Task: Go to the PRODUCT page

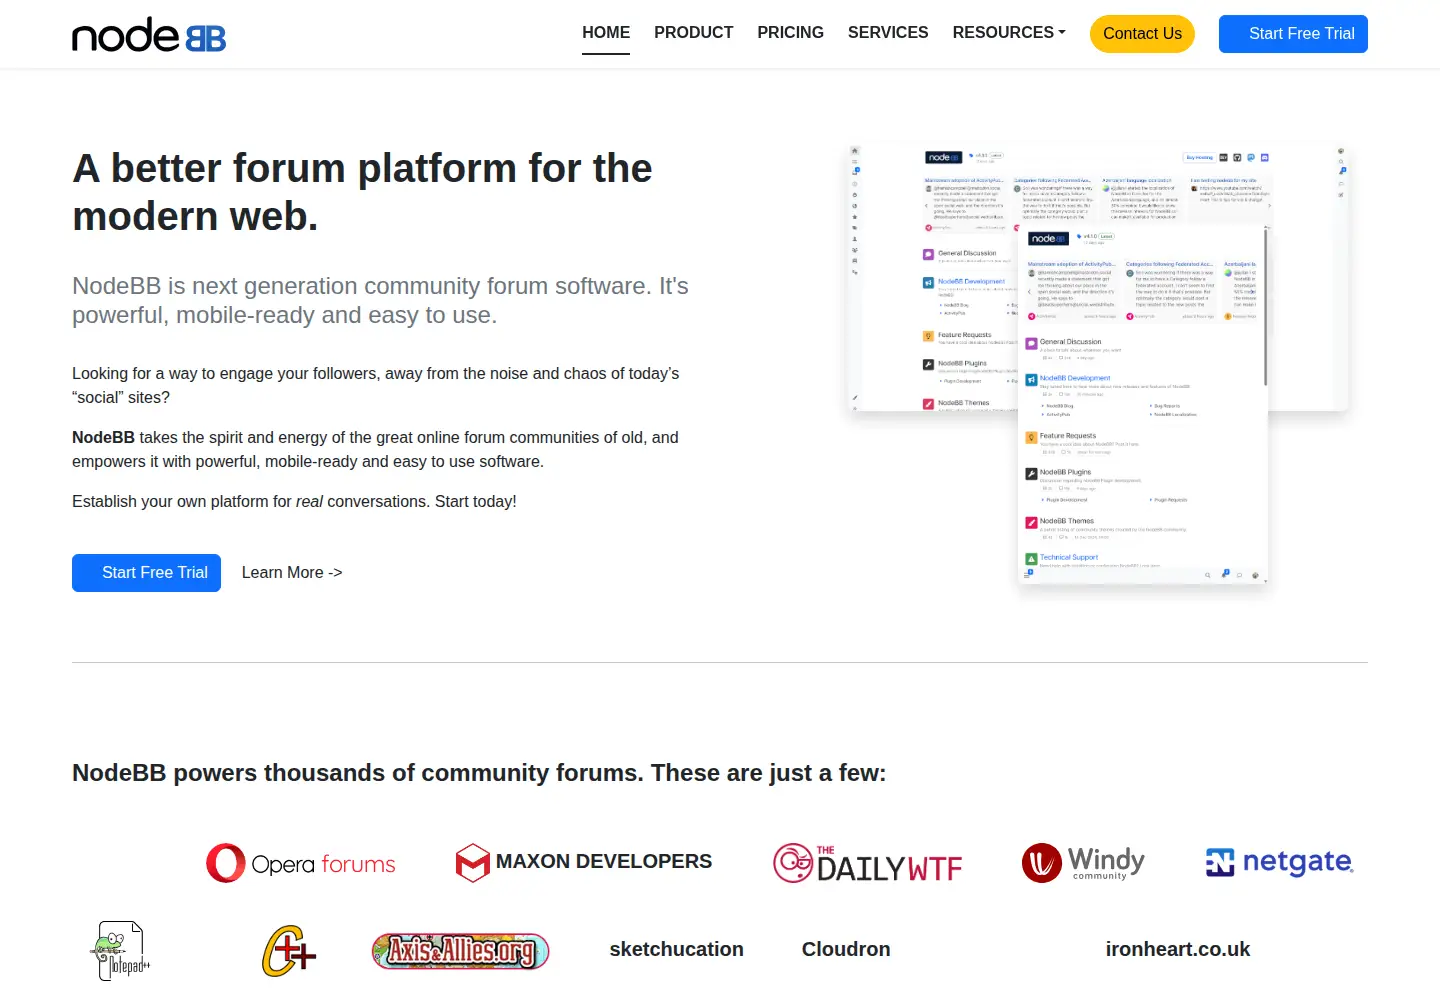Action: point(693,33)
